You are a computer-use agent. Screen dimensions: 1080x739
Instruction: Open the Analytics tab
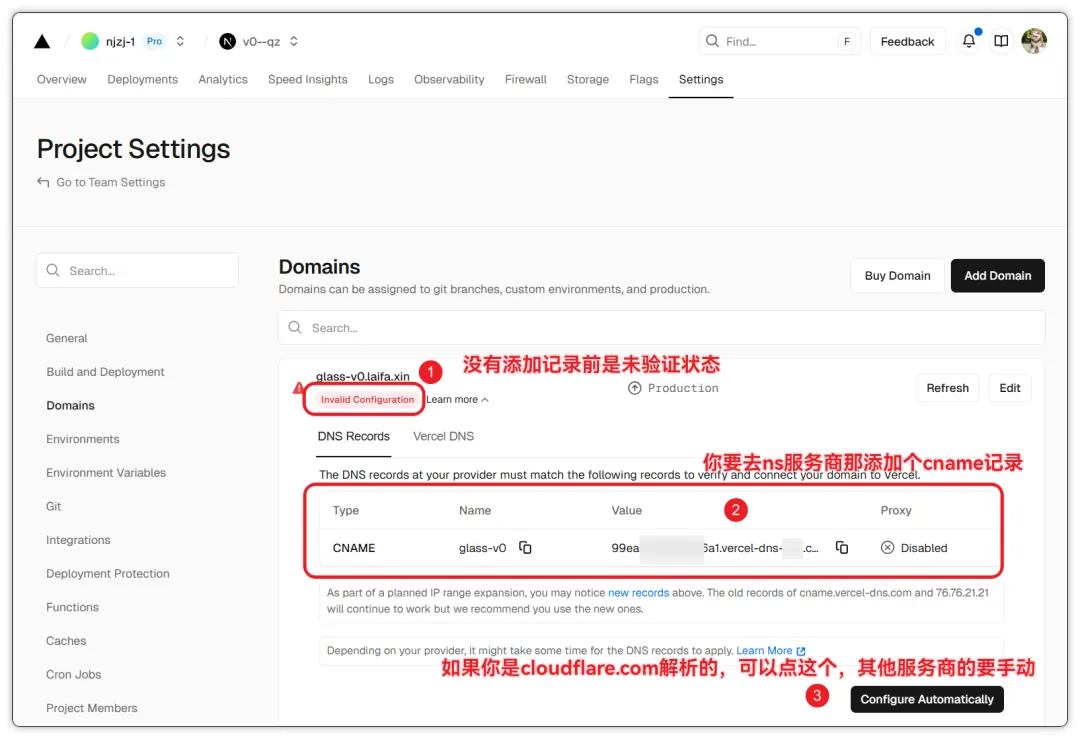point(222,79)
